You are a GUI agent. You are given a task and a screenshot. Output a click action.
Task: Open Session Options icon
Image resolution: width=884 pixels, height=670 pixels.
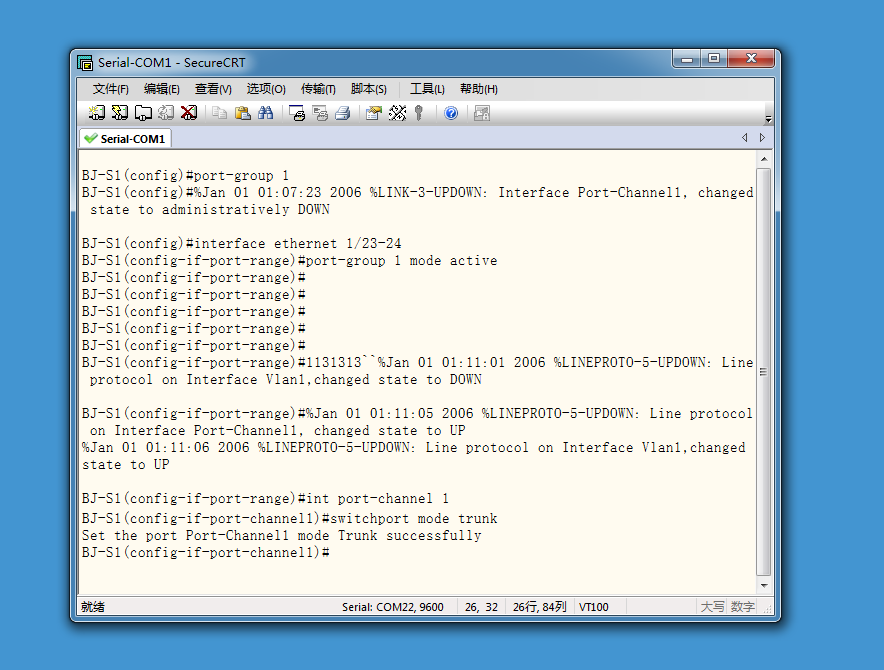click(x=374, y=113)
